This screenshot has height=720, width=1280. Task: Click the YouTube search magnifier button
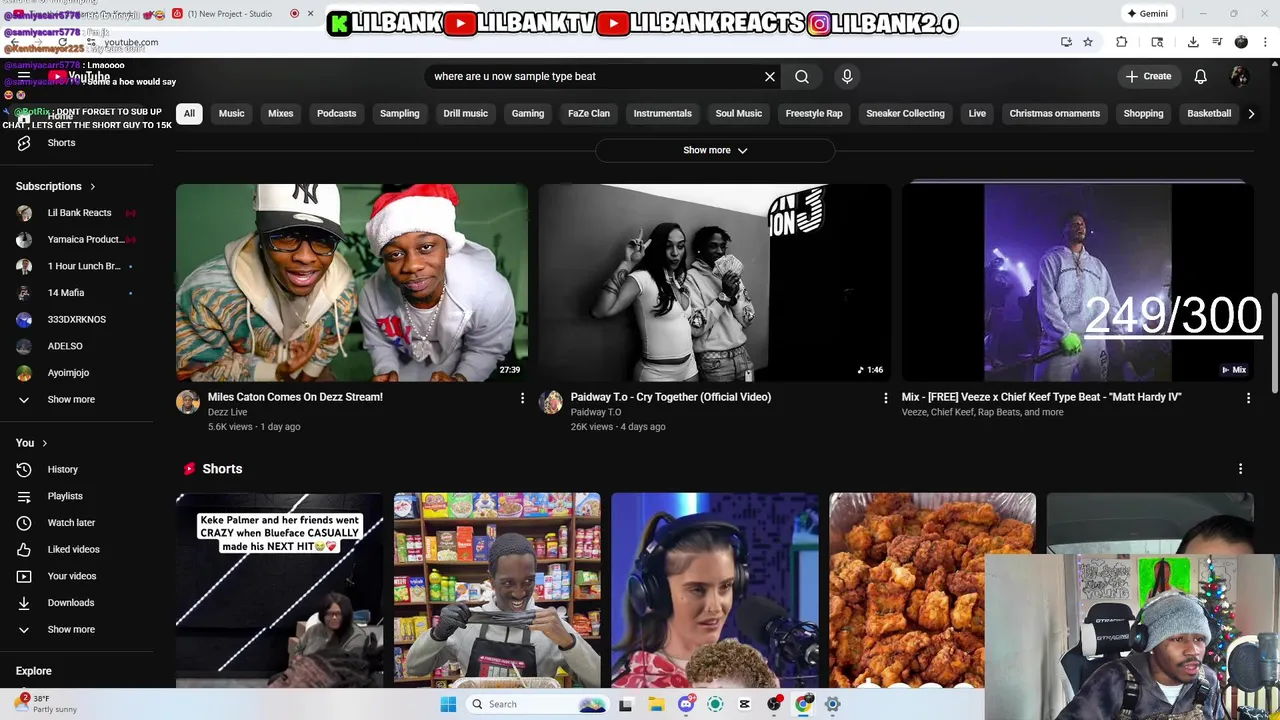click(802, 76)
